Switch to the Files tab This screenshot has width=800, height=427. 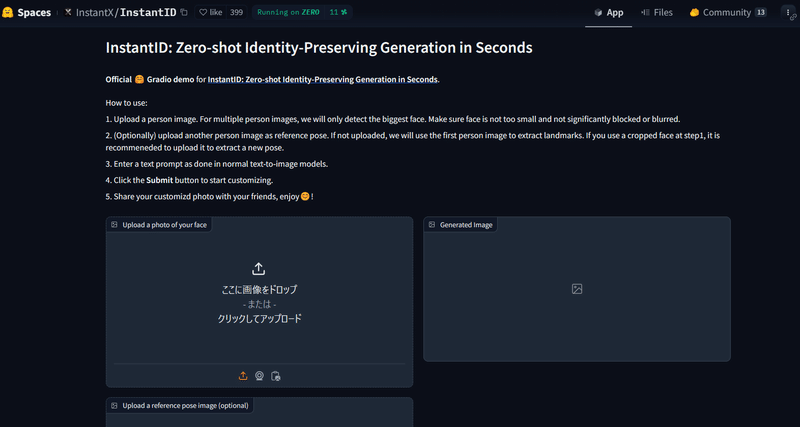(656, 13)
